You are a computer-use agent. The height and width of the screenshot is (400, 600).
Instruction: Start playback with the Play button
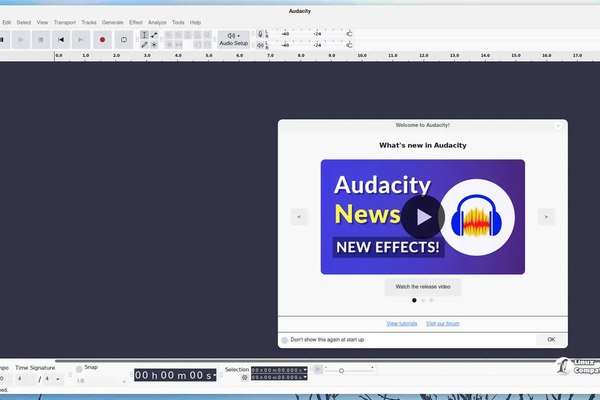tap(21, 39)
